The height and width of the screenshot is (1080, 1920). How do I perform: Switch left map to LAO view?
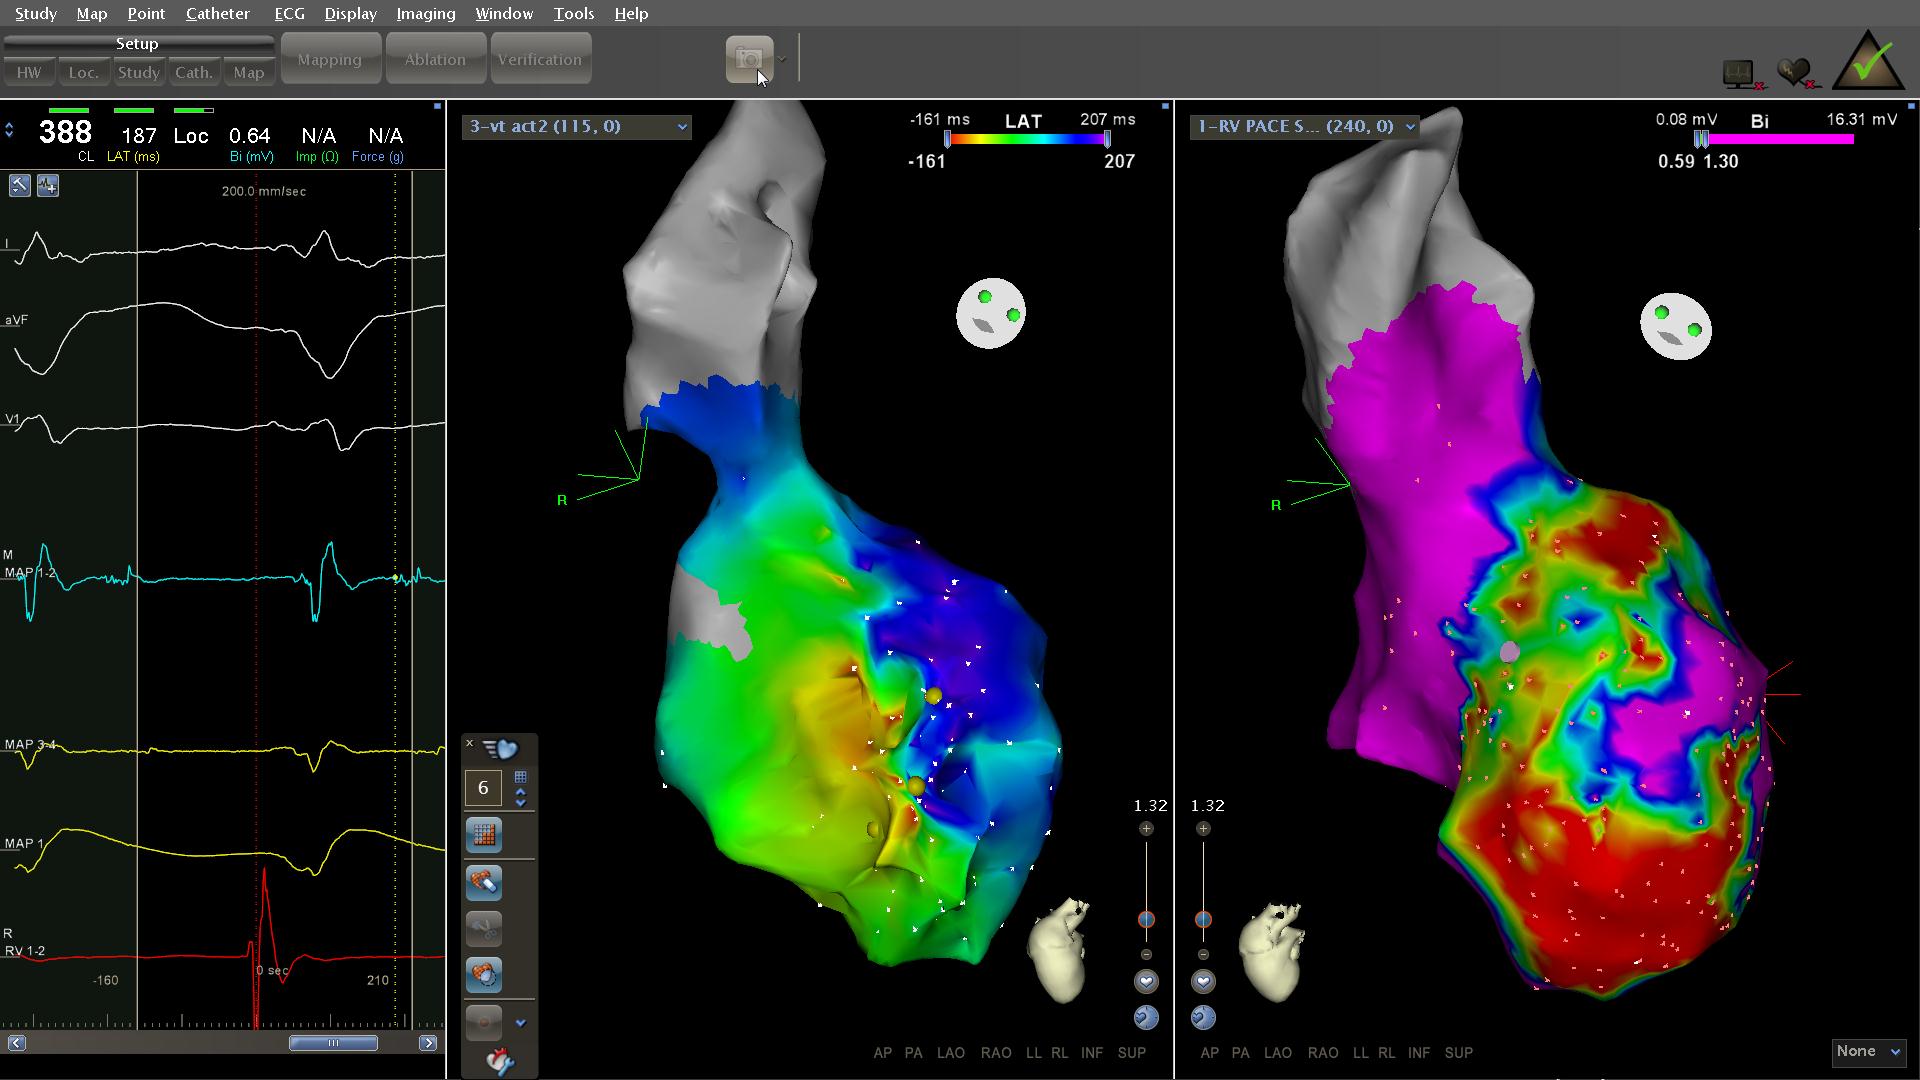(950, 1053)
